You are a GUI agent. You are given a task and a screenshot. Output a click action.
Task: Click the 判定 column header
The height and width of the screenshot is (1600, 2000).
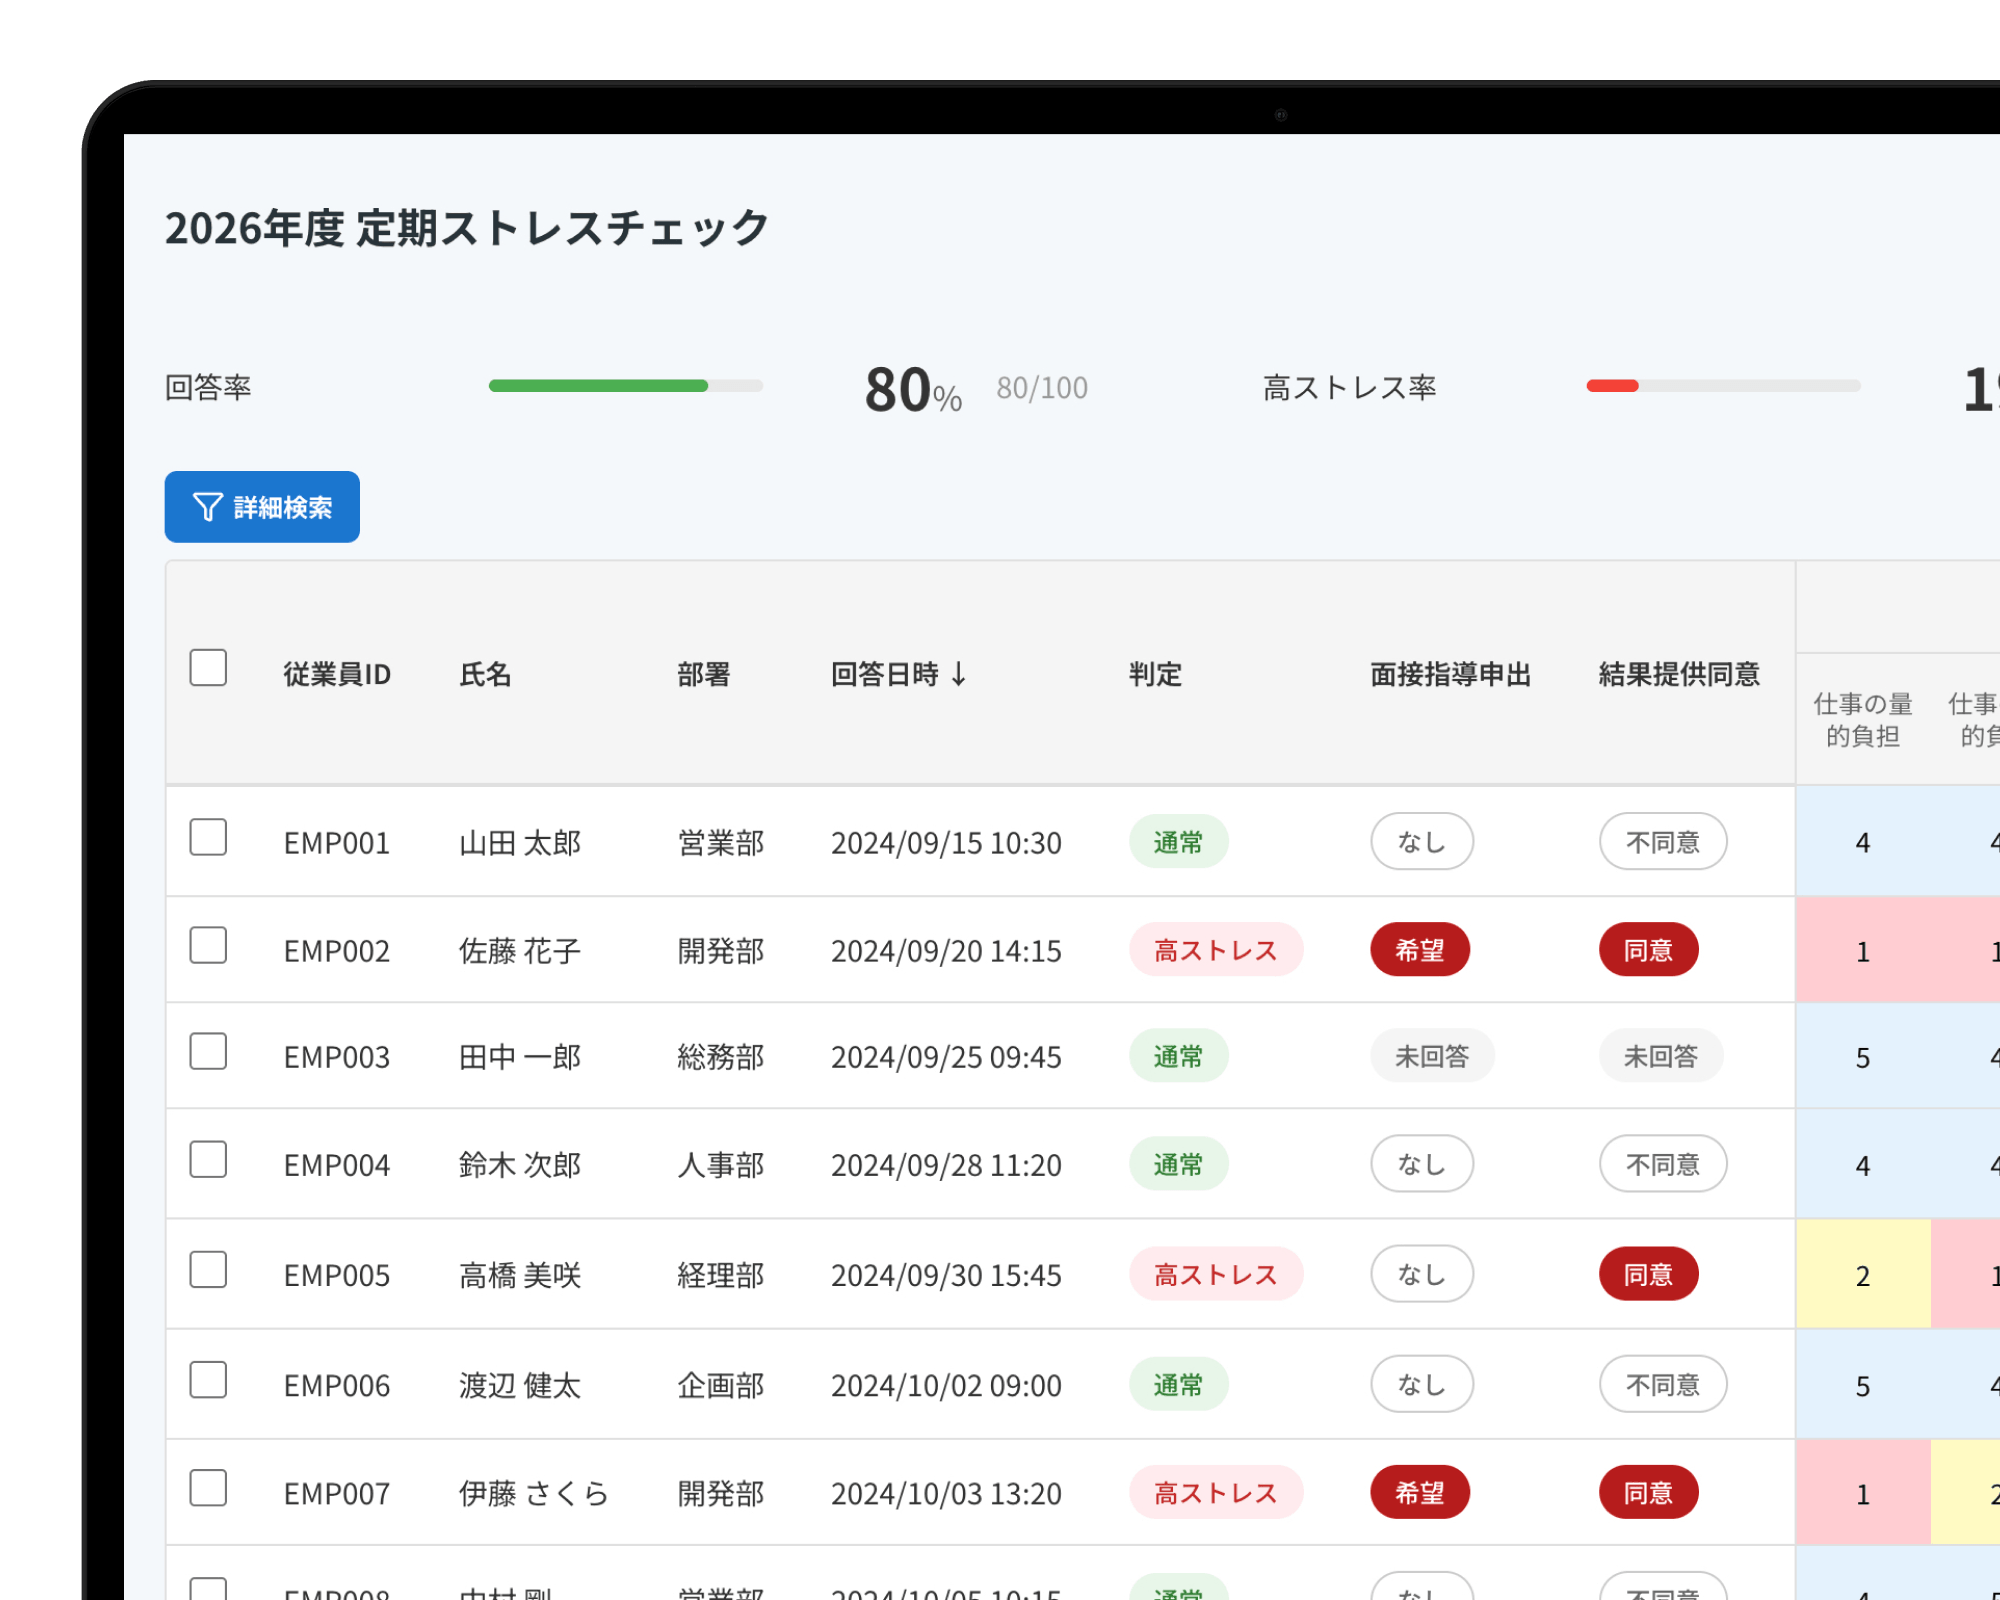pos(1155,674)
